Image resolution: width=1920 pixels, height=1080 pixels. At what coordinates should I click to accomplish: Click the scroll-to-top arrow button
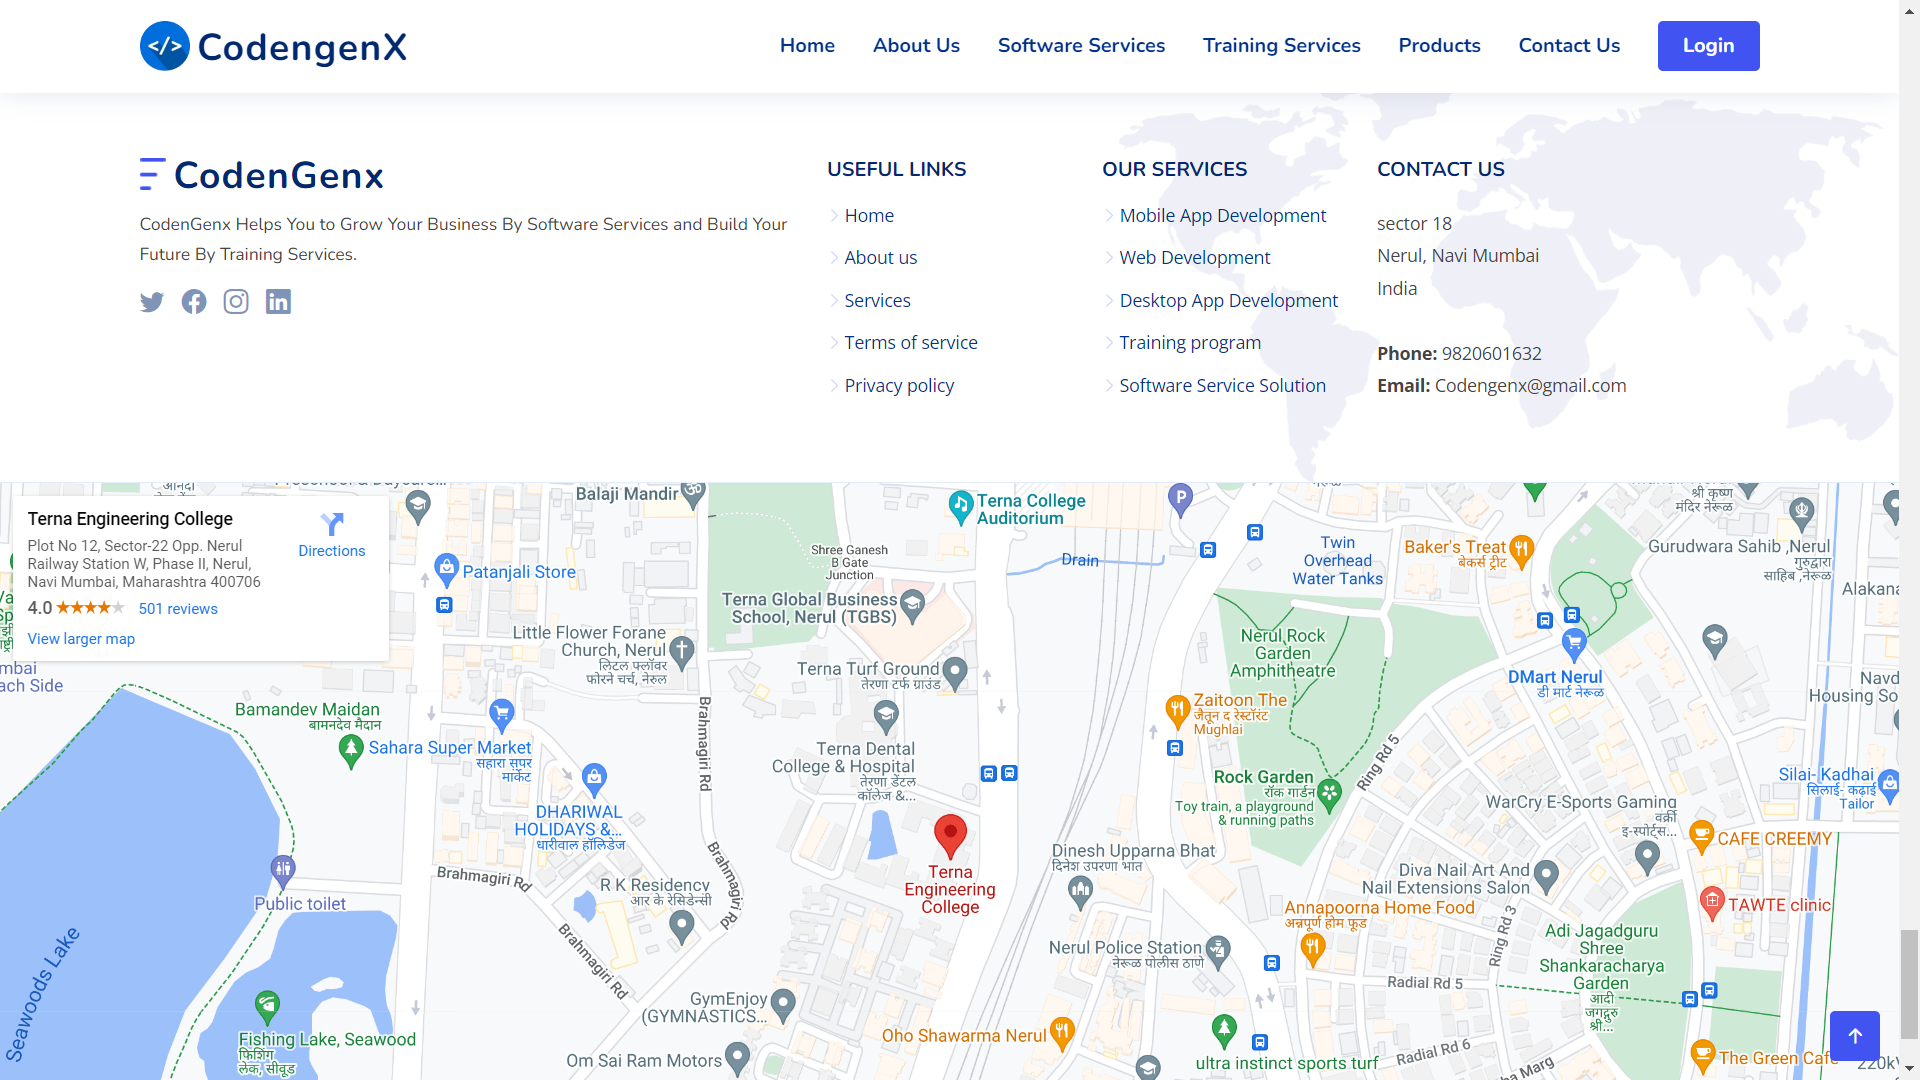point(1854,1036)
